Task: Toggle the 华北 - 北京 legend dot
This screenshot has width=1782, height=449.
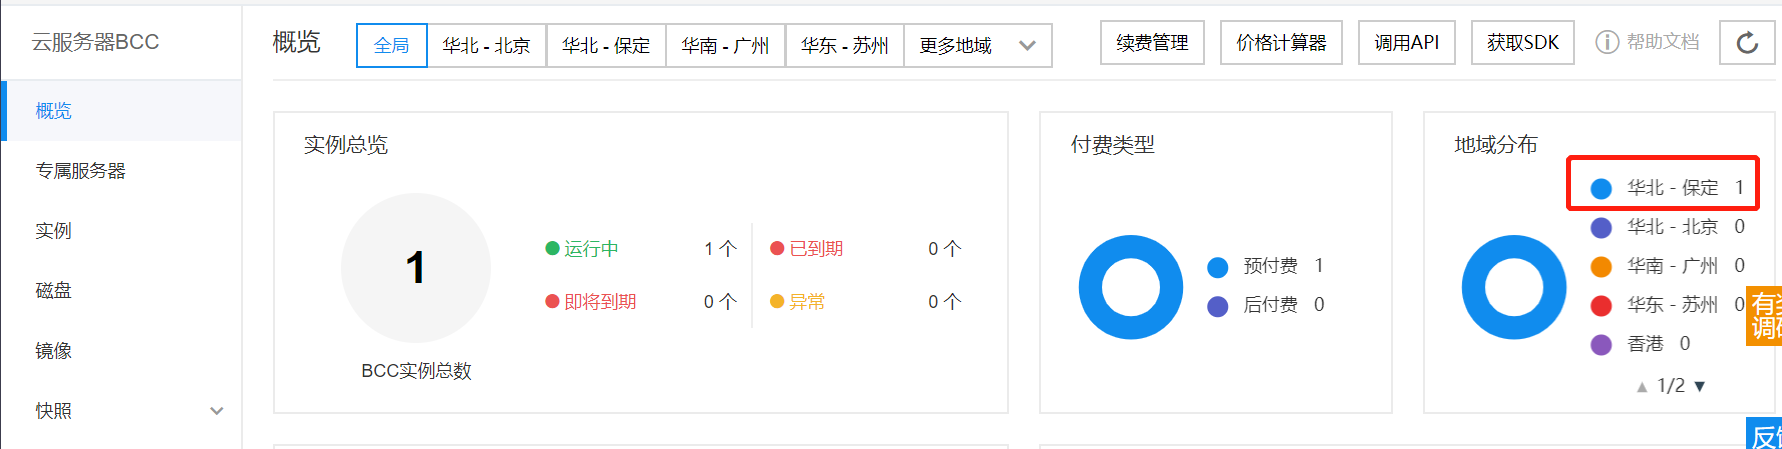Action: point(1601,227)
